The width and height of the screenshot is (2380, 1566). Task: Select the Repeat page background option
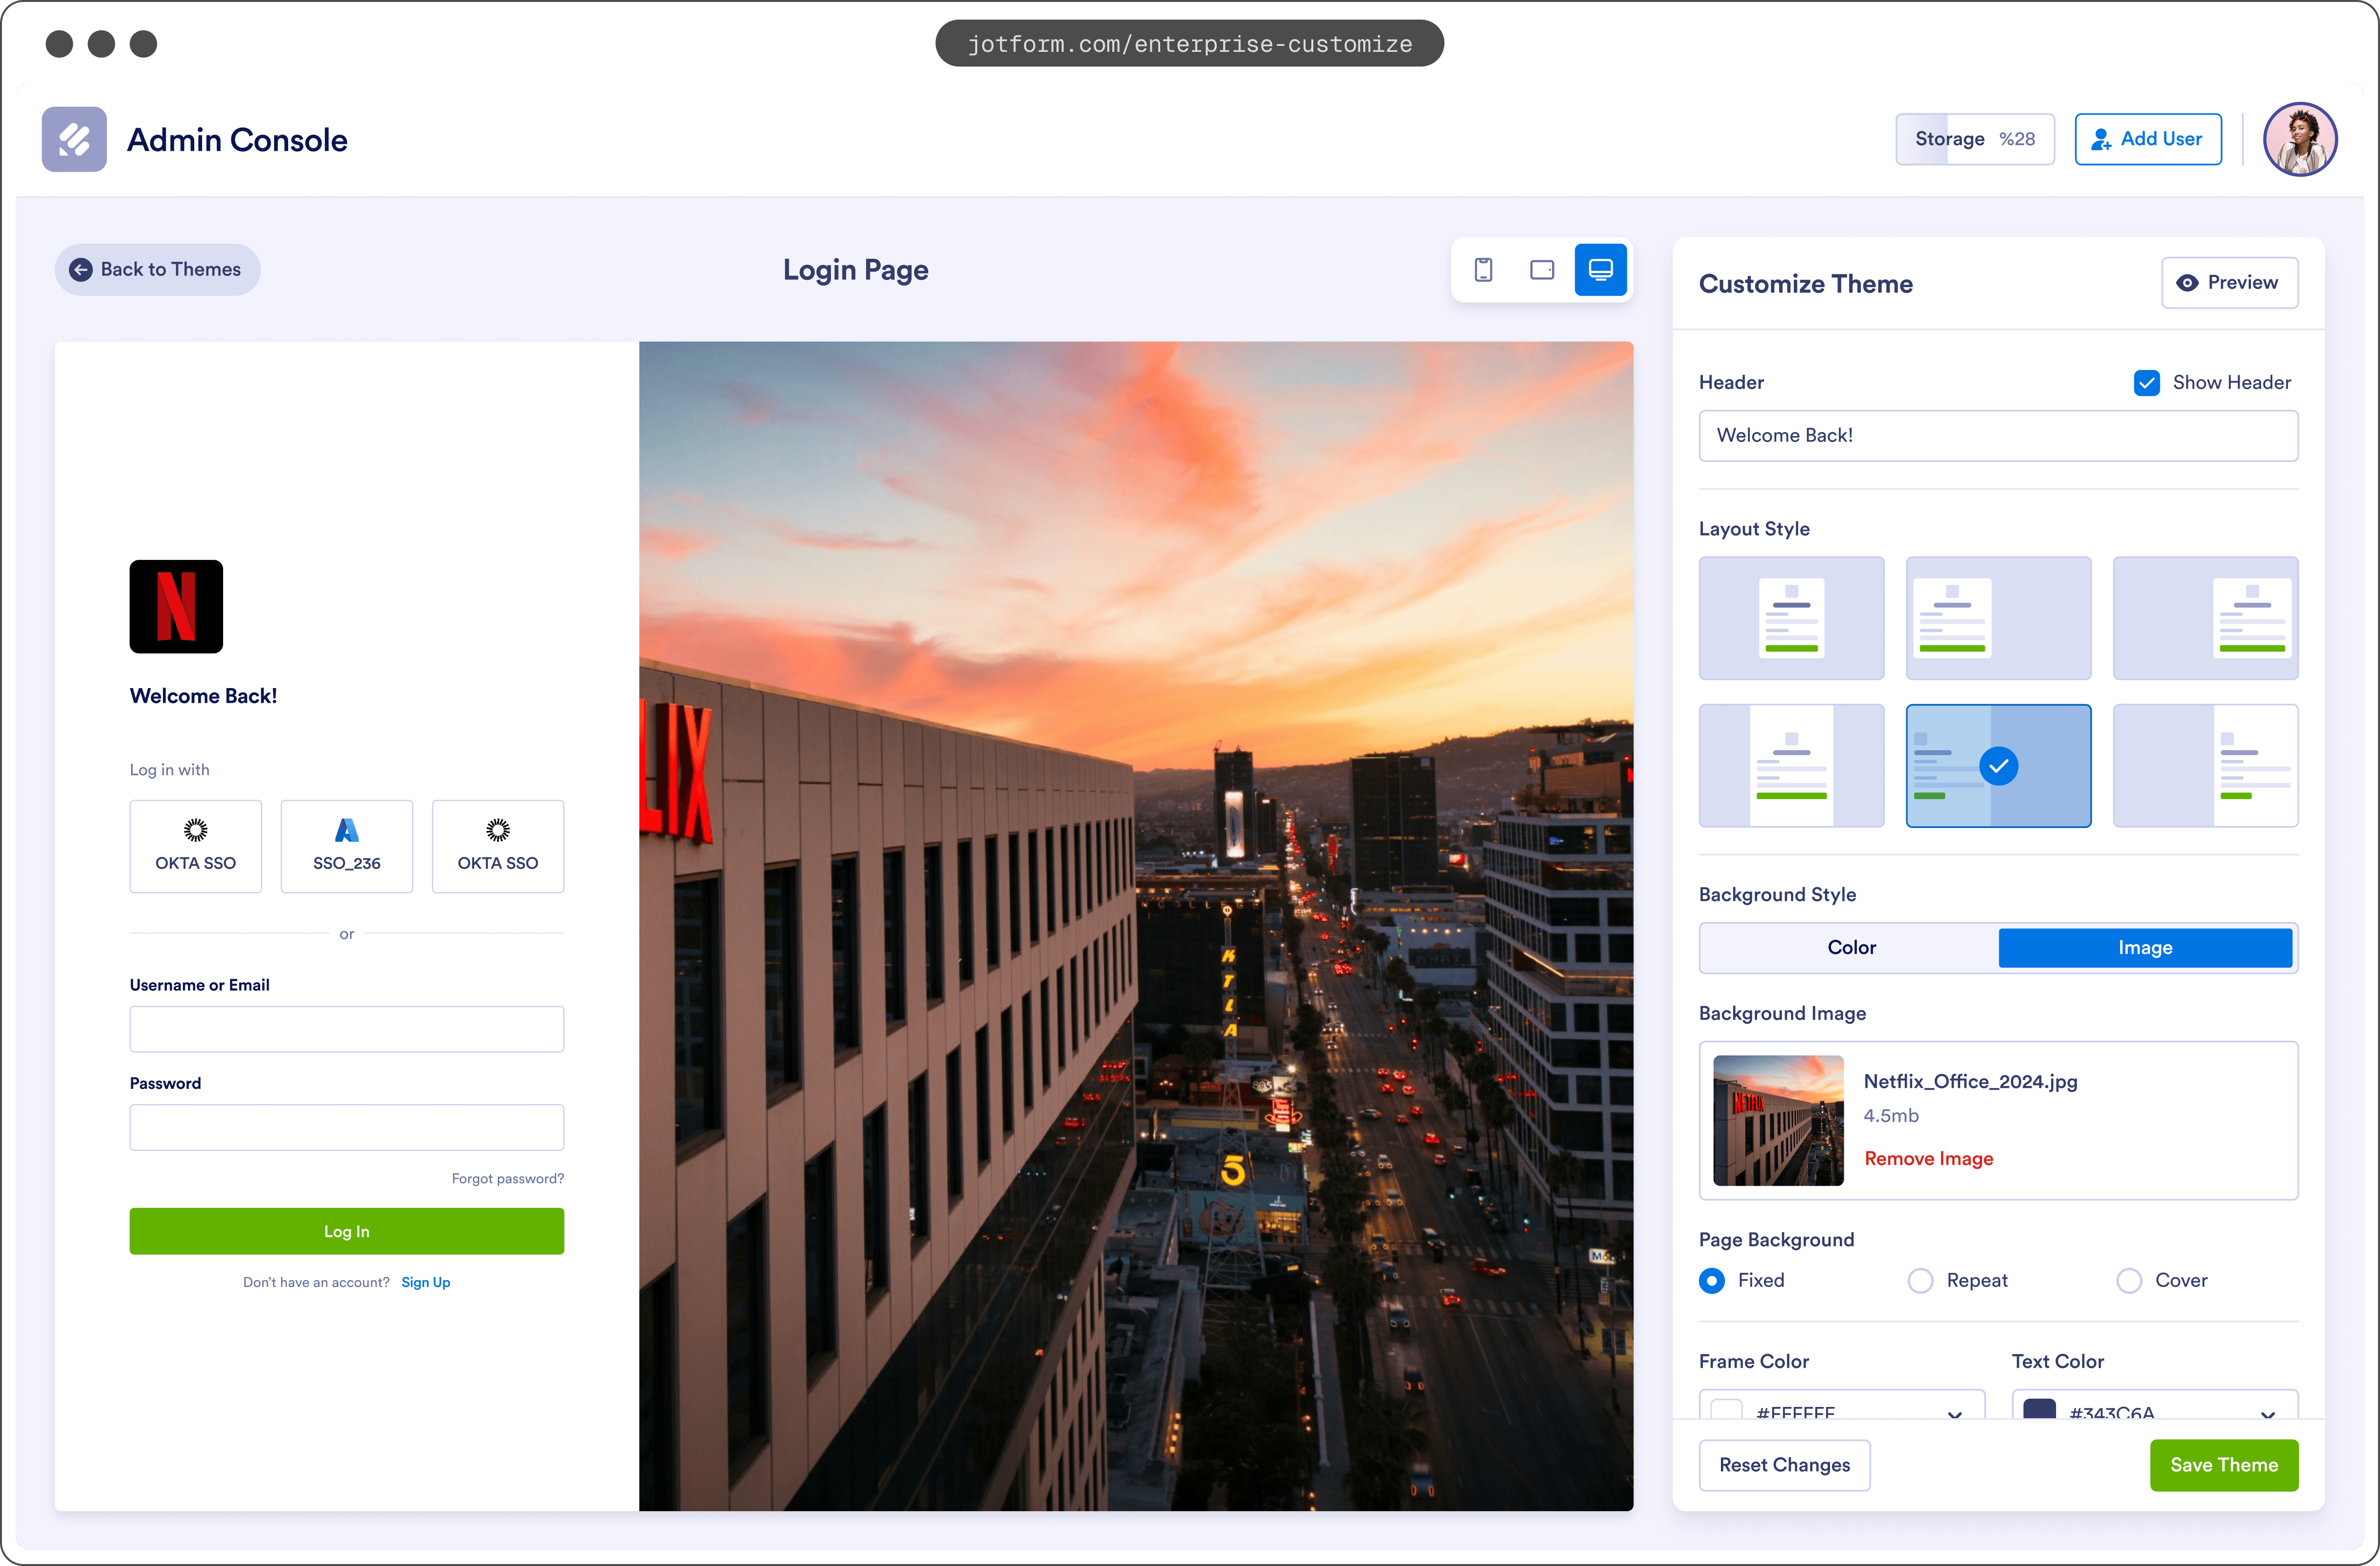point(1920,1280)
